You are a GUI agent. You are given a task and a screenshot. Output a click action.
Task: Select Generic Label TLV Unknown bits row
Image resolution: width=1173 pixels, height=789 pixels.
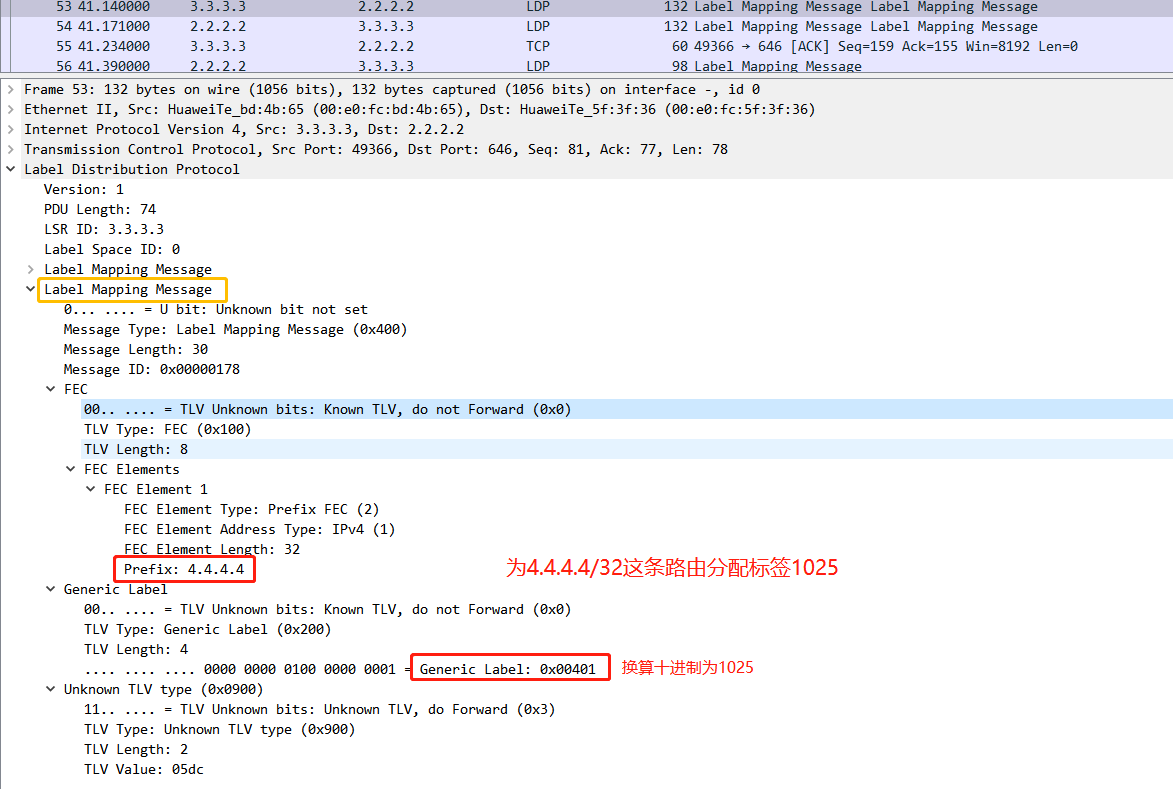coord(327,610)
